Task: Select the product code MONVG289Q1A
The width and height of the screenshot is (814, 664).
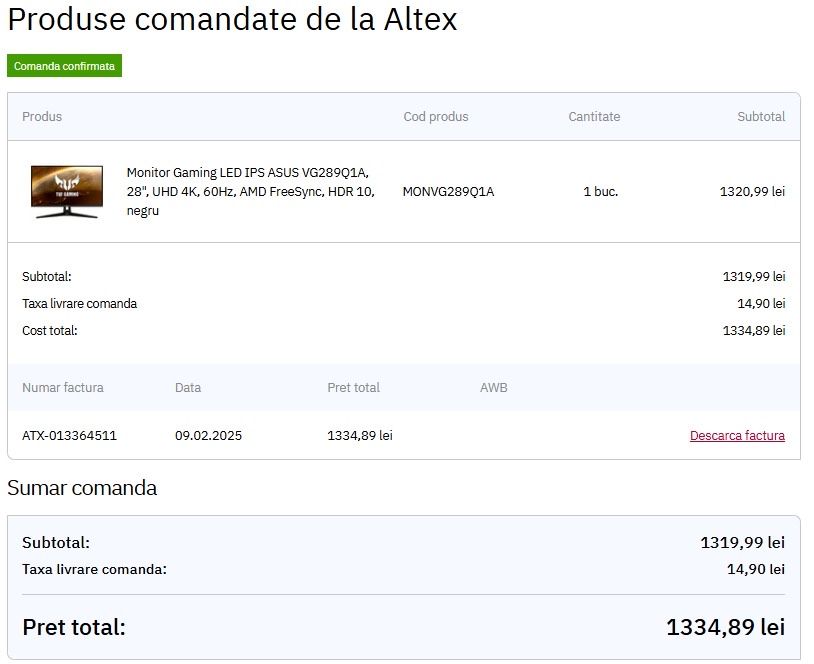Action: coord(448,191)
